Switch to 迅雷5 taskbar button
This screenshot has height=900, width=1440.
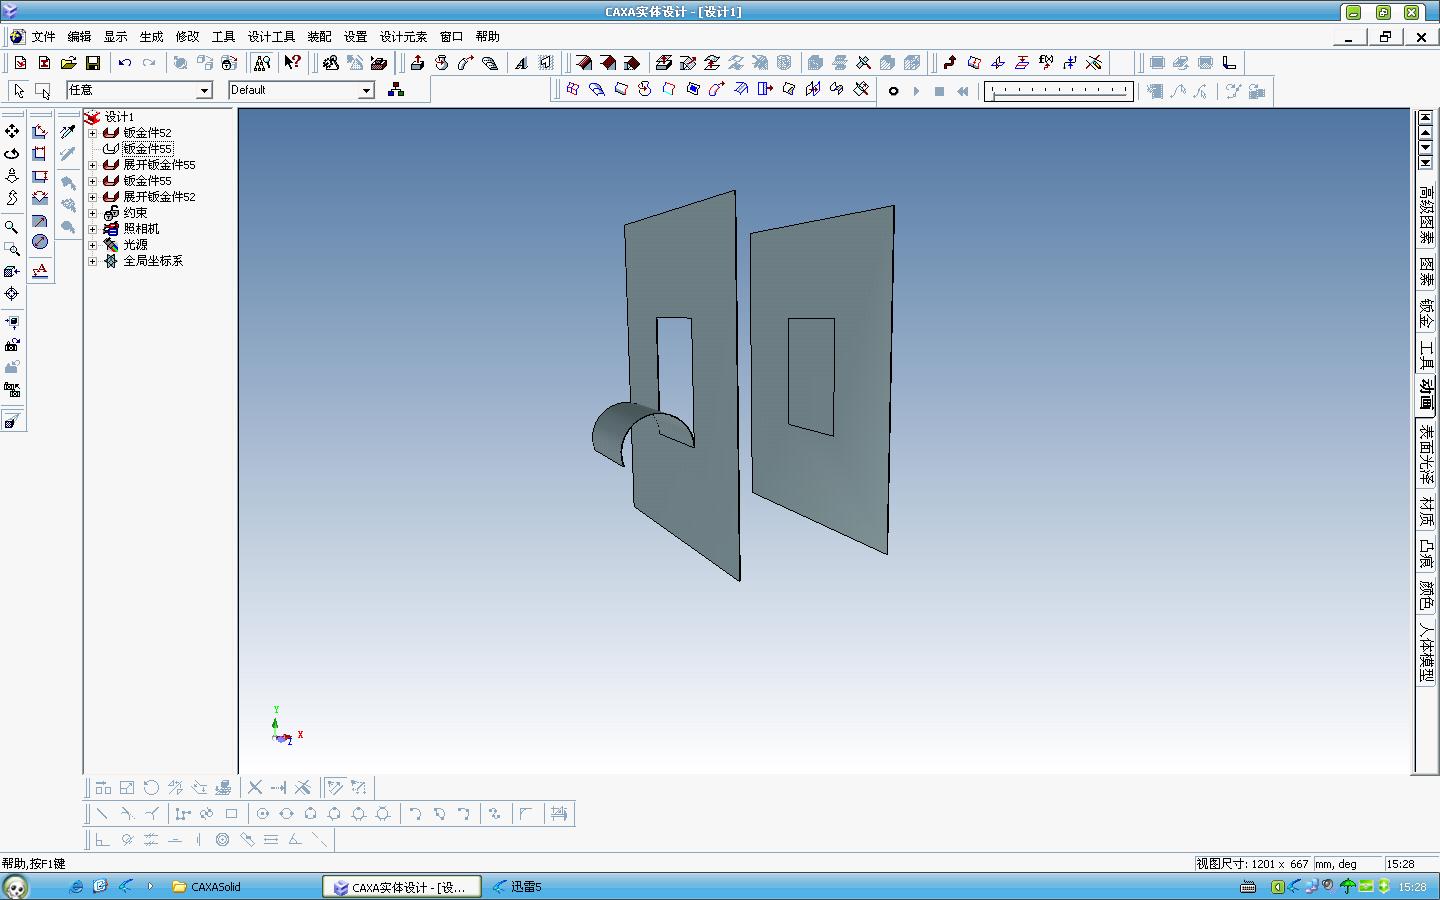pyautogui.click(x=517, y=887)
